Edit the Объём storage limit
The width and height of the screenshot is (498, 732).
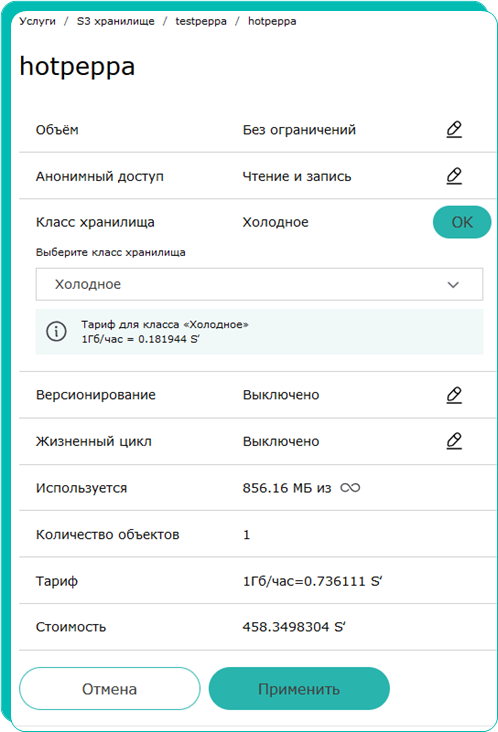tap(454, 129)
